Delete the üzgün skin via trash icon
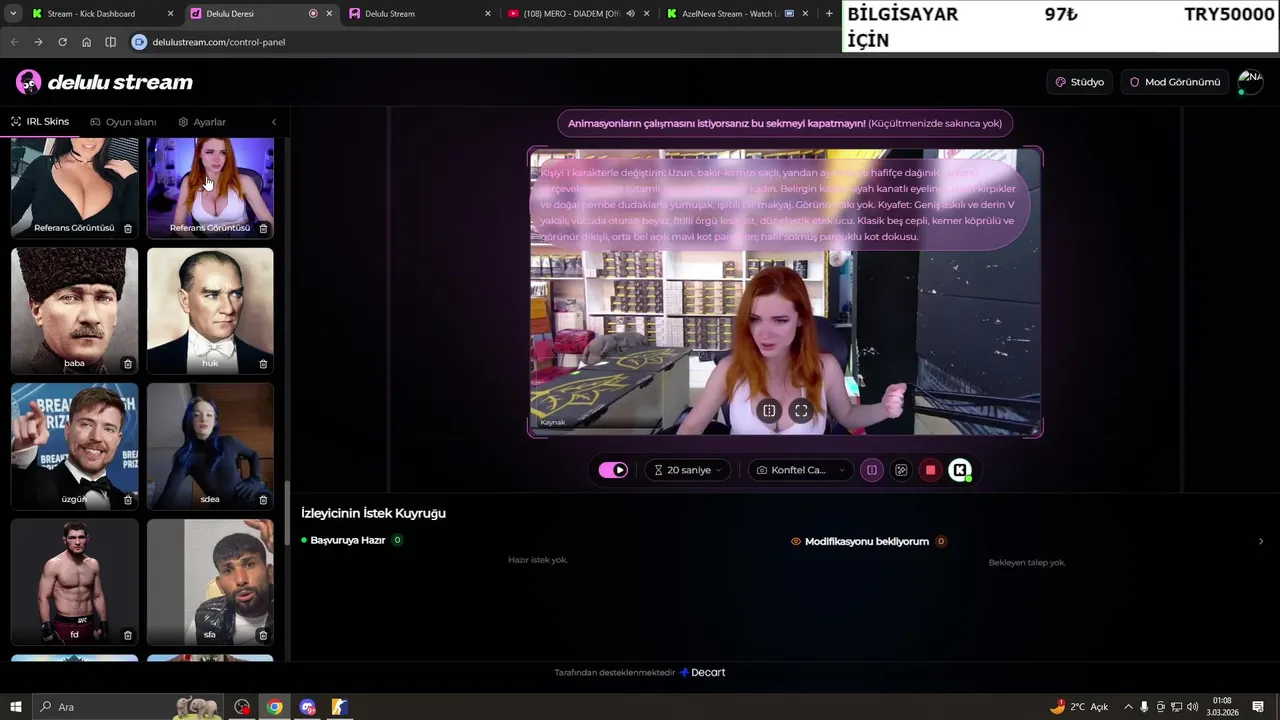The image size is (1280, 720). point(127,499)
